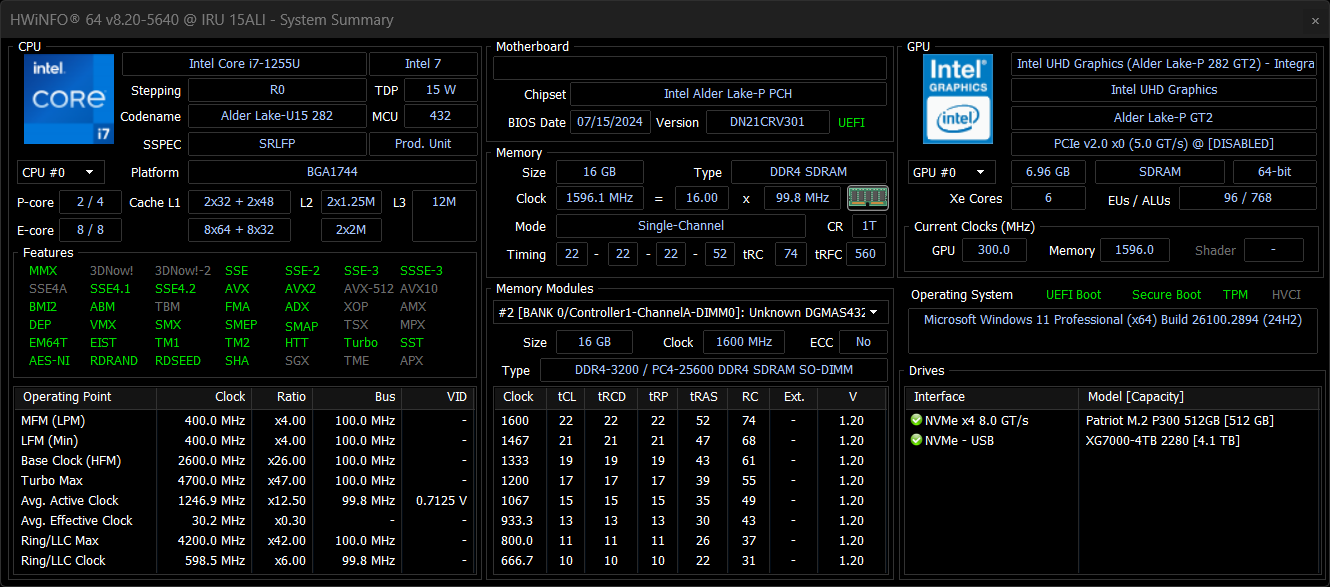Click the DDR4 SDRAM memory type field
The width and height of the screenshot is (1330, 587).
[x=809, y=172]
